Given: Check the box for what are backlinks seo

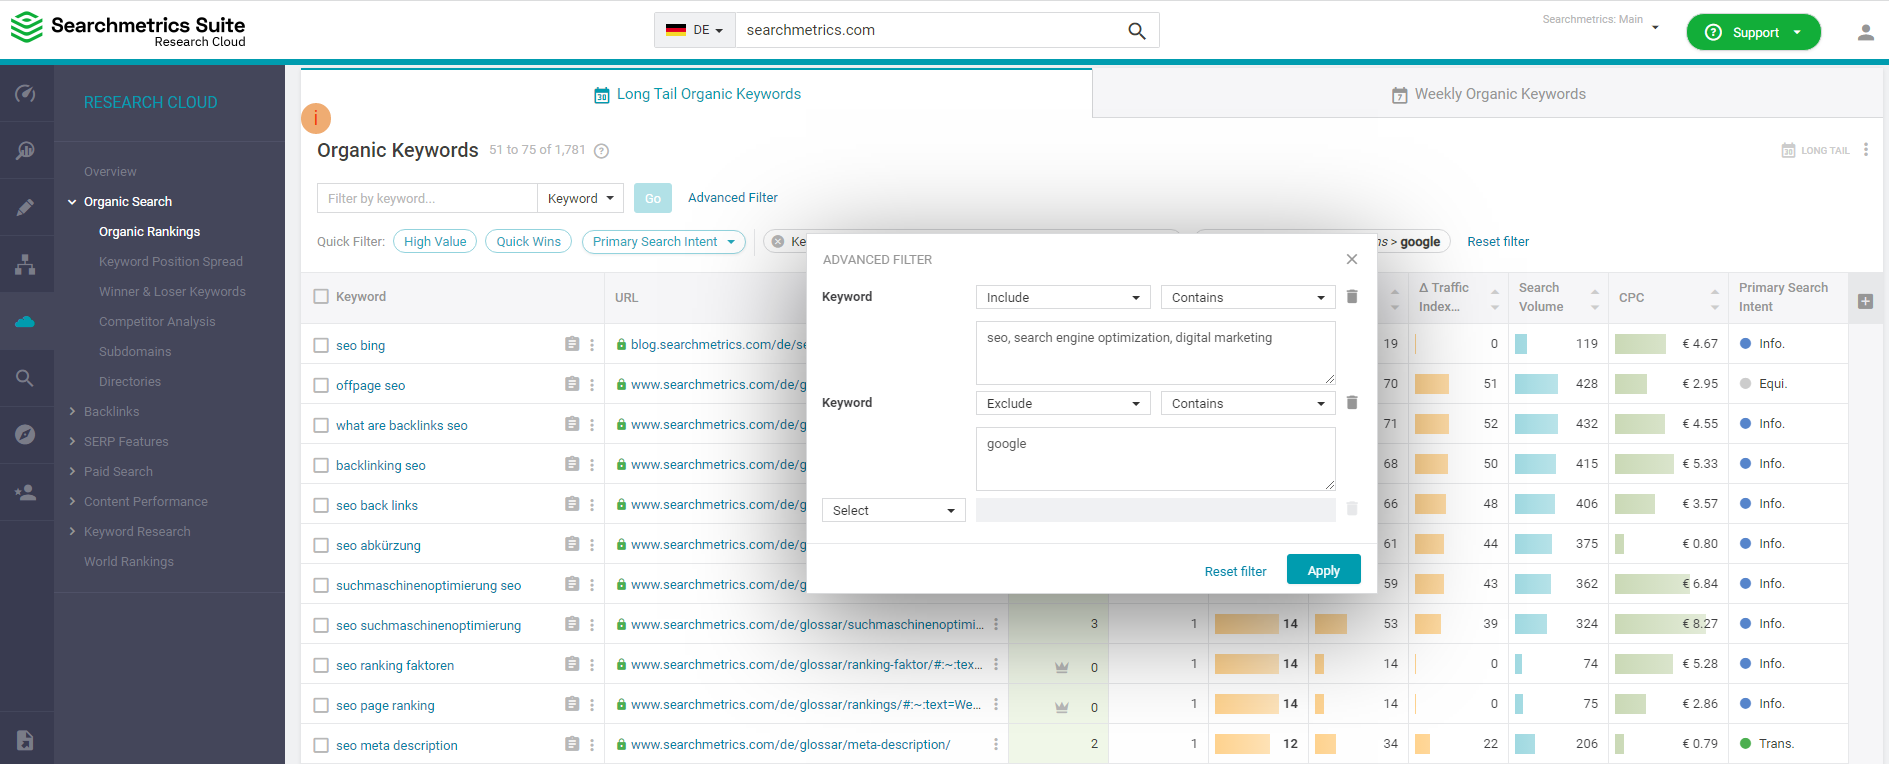Looking at the screenshot, I should point(321,425).
